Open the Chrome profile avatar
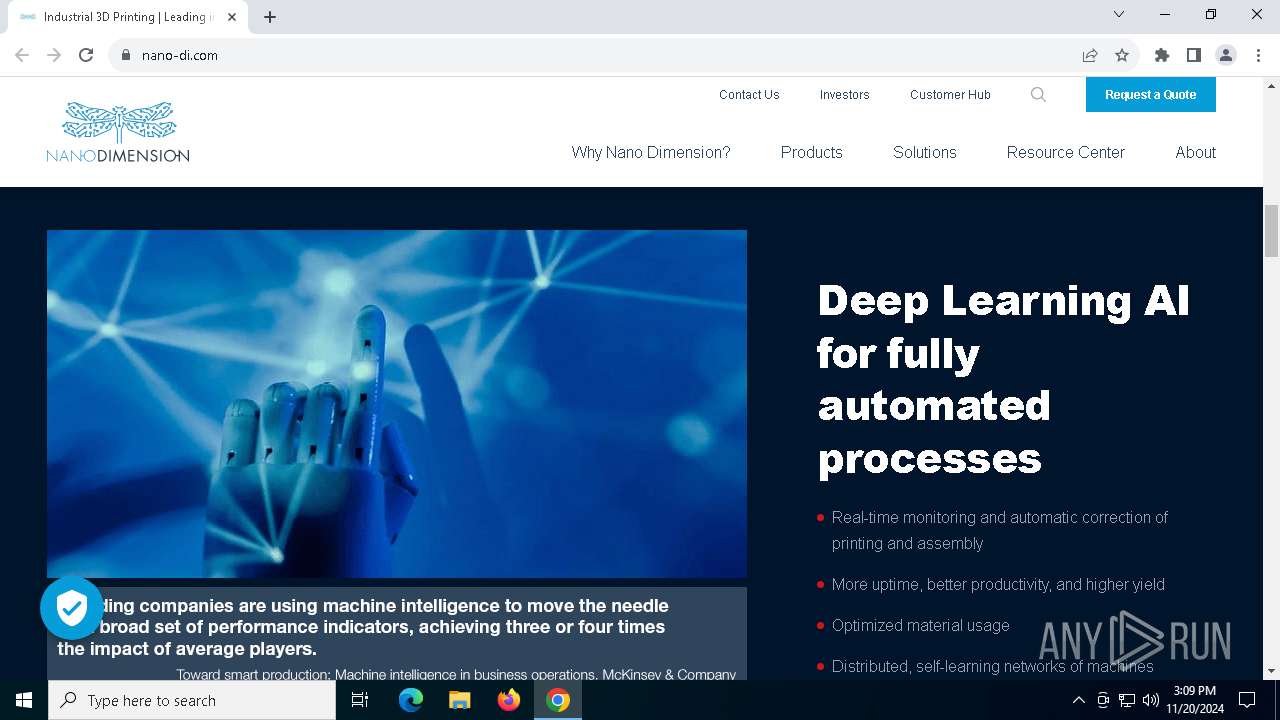Viewport: 1280px width, 720px height. (1226, 55)
